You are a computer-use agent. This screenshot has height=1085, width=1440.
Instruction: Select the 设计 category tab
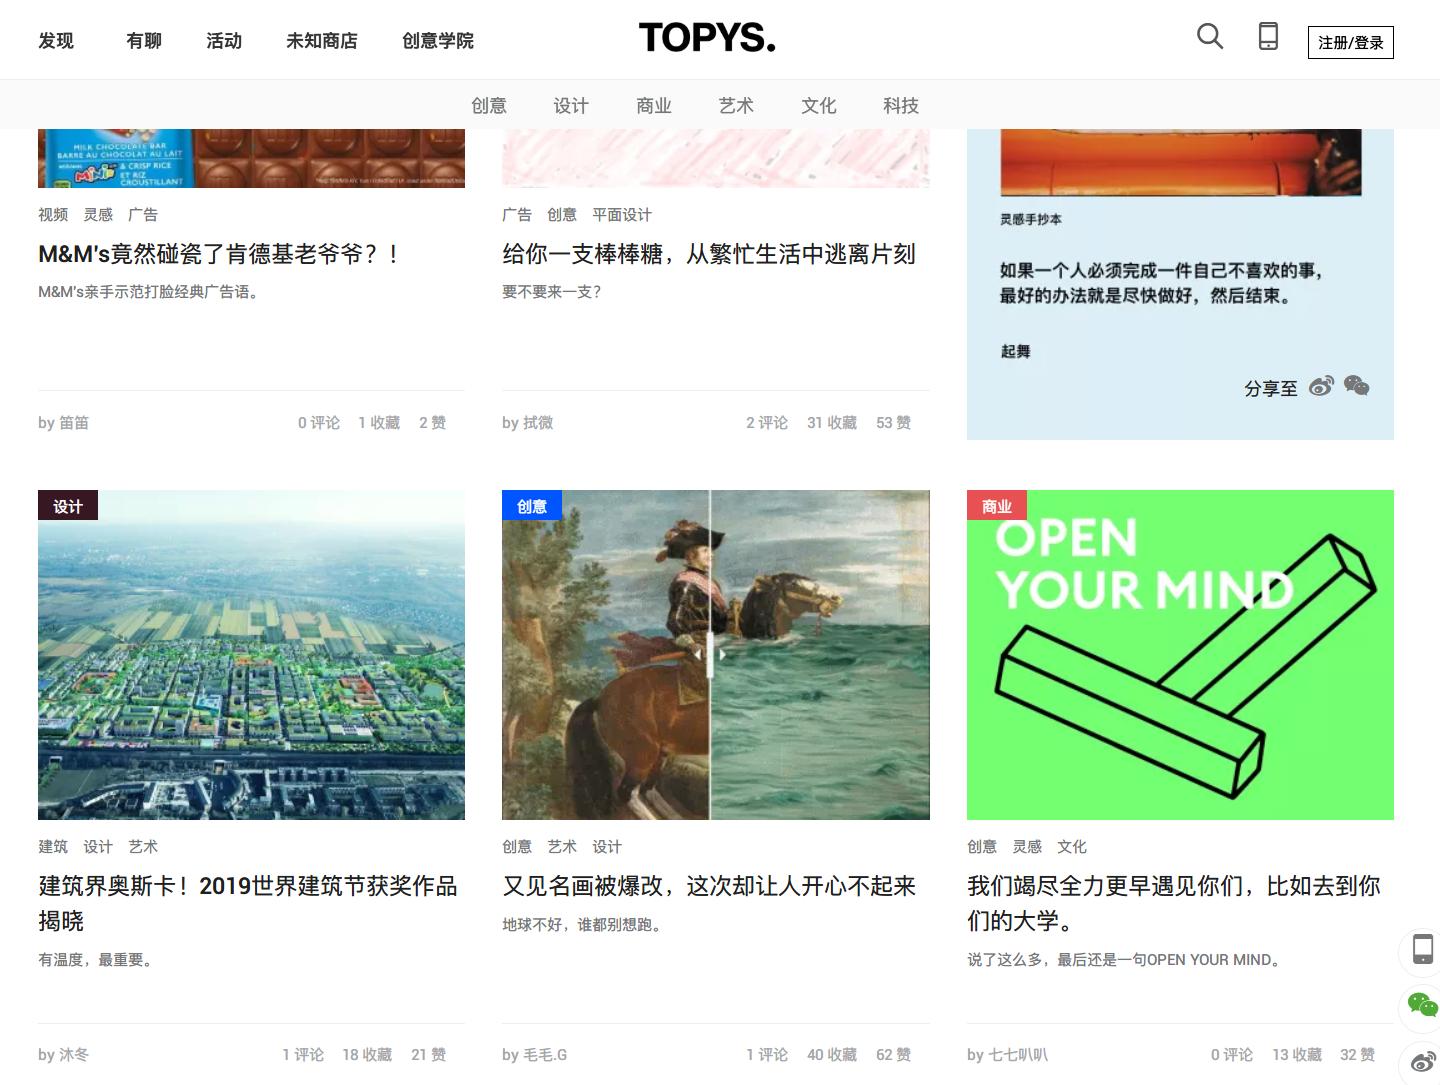(570, 105)
